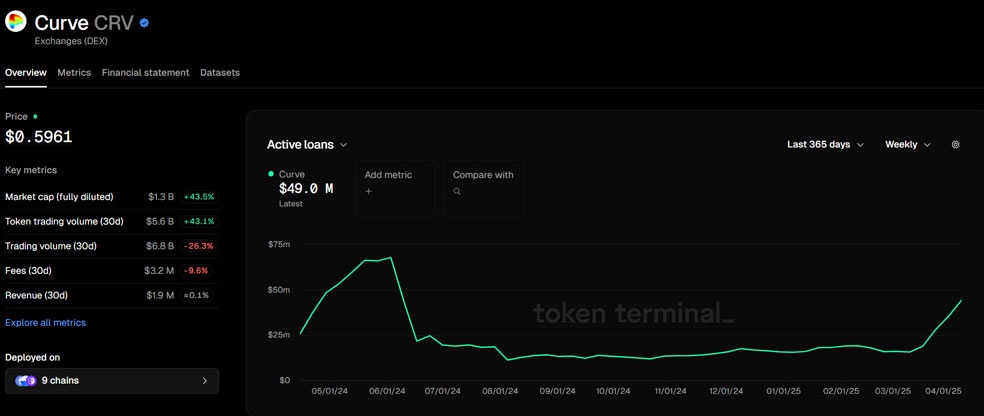Image resolution: width=984 pixels, height=416 pixels.
Task: Open the Active loans metric dropdown
Action: click(x=307, y=144)
